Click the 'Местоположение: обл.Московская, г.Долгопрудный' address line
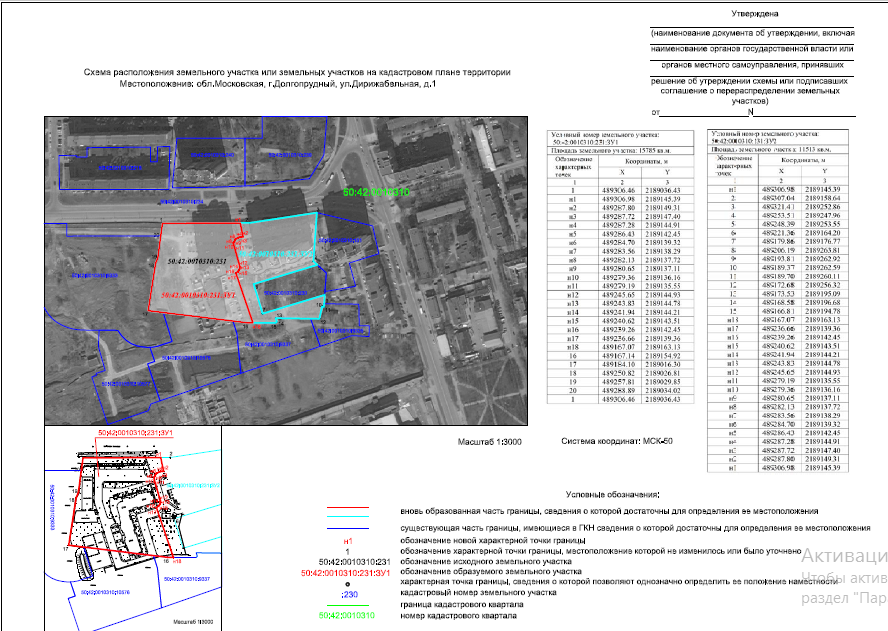This screenshot has width=888, height=631. pos(278,84)
